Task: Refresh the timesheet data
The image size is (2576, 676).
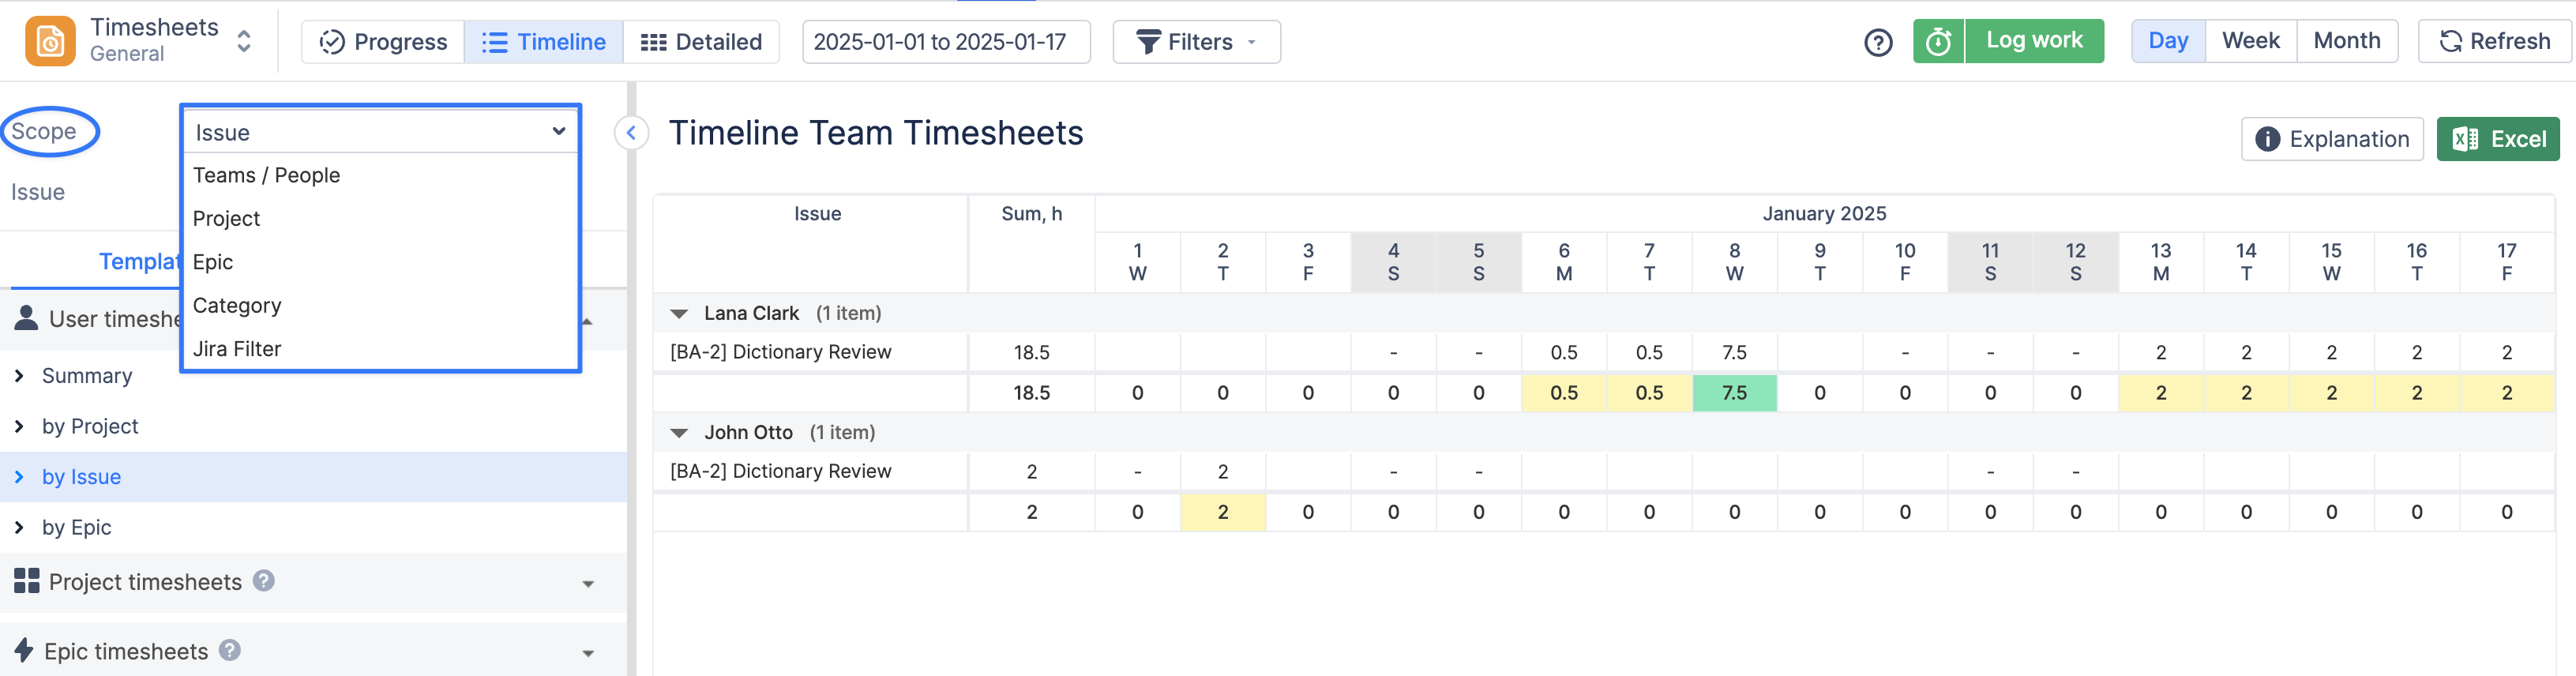Action: (x=2494, y=41)
